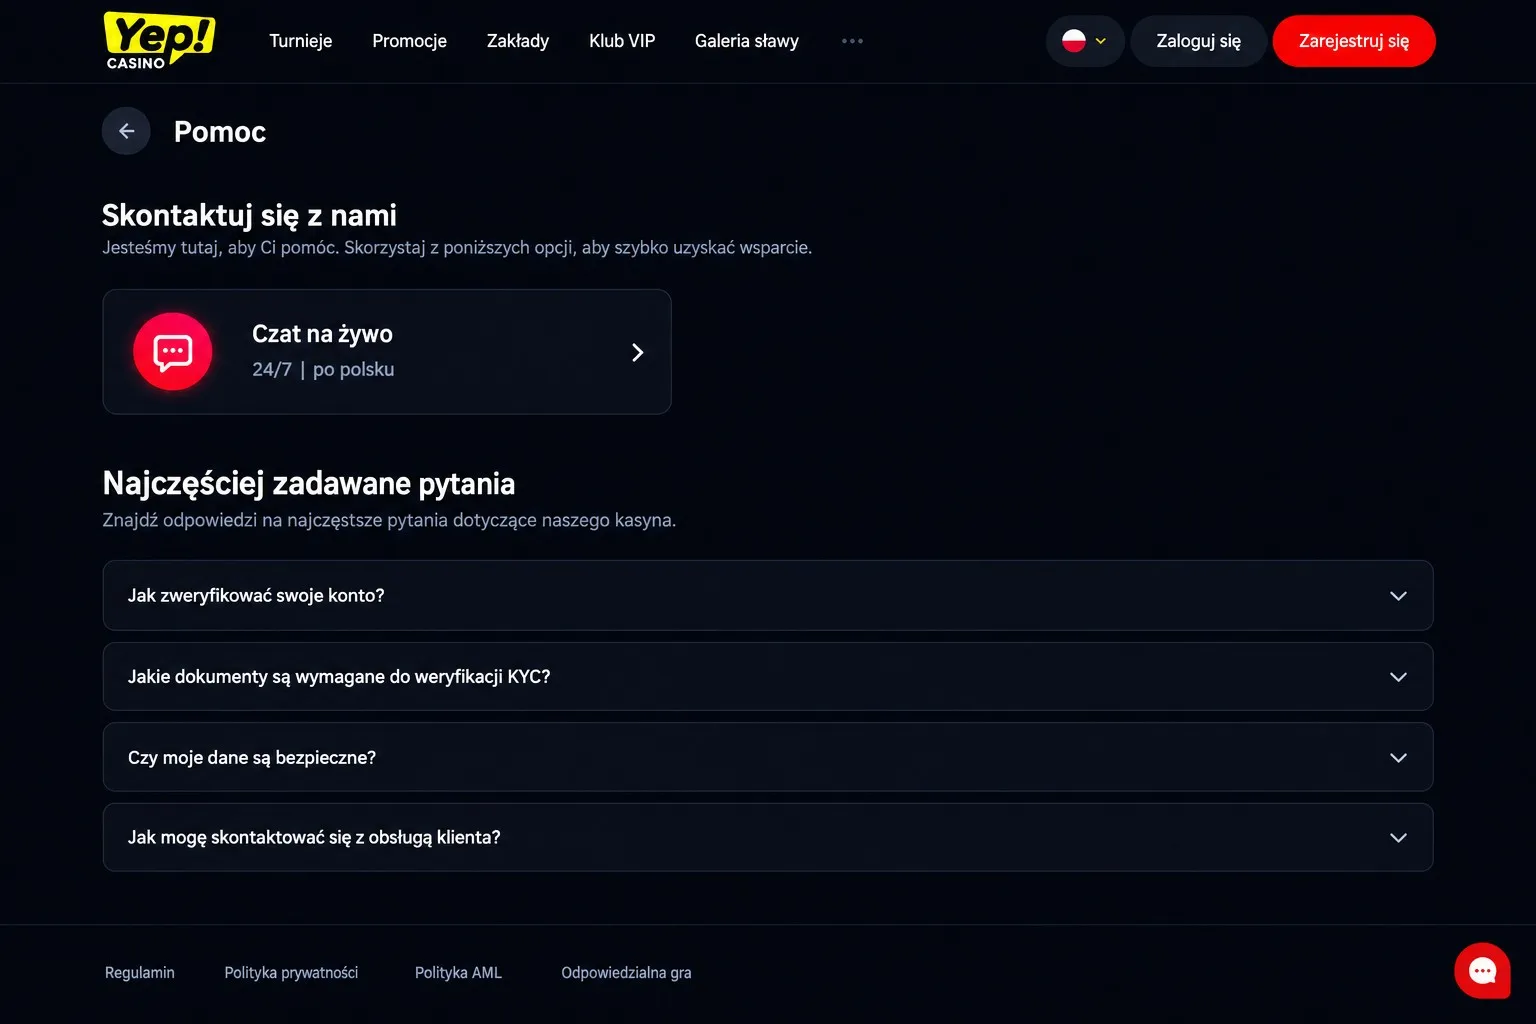The image size is (1536, 1024).
Task: Click the Yep! Casino logo
Action: [x=159, y=40]
